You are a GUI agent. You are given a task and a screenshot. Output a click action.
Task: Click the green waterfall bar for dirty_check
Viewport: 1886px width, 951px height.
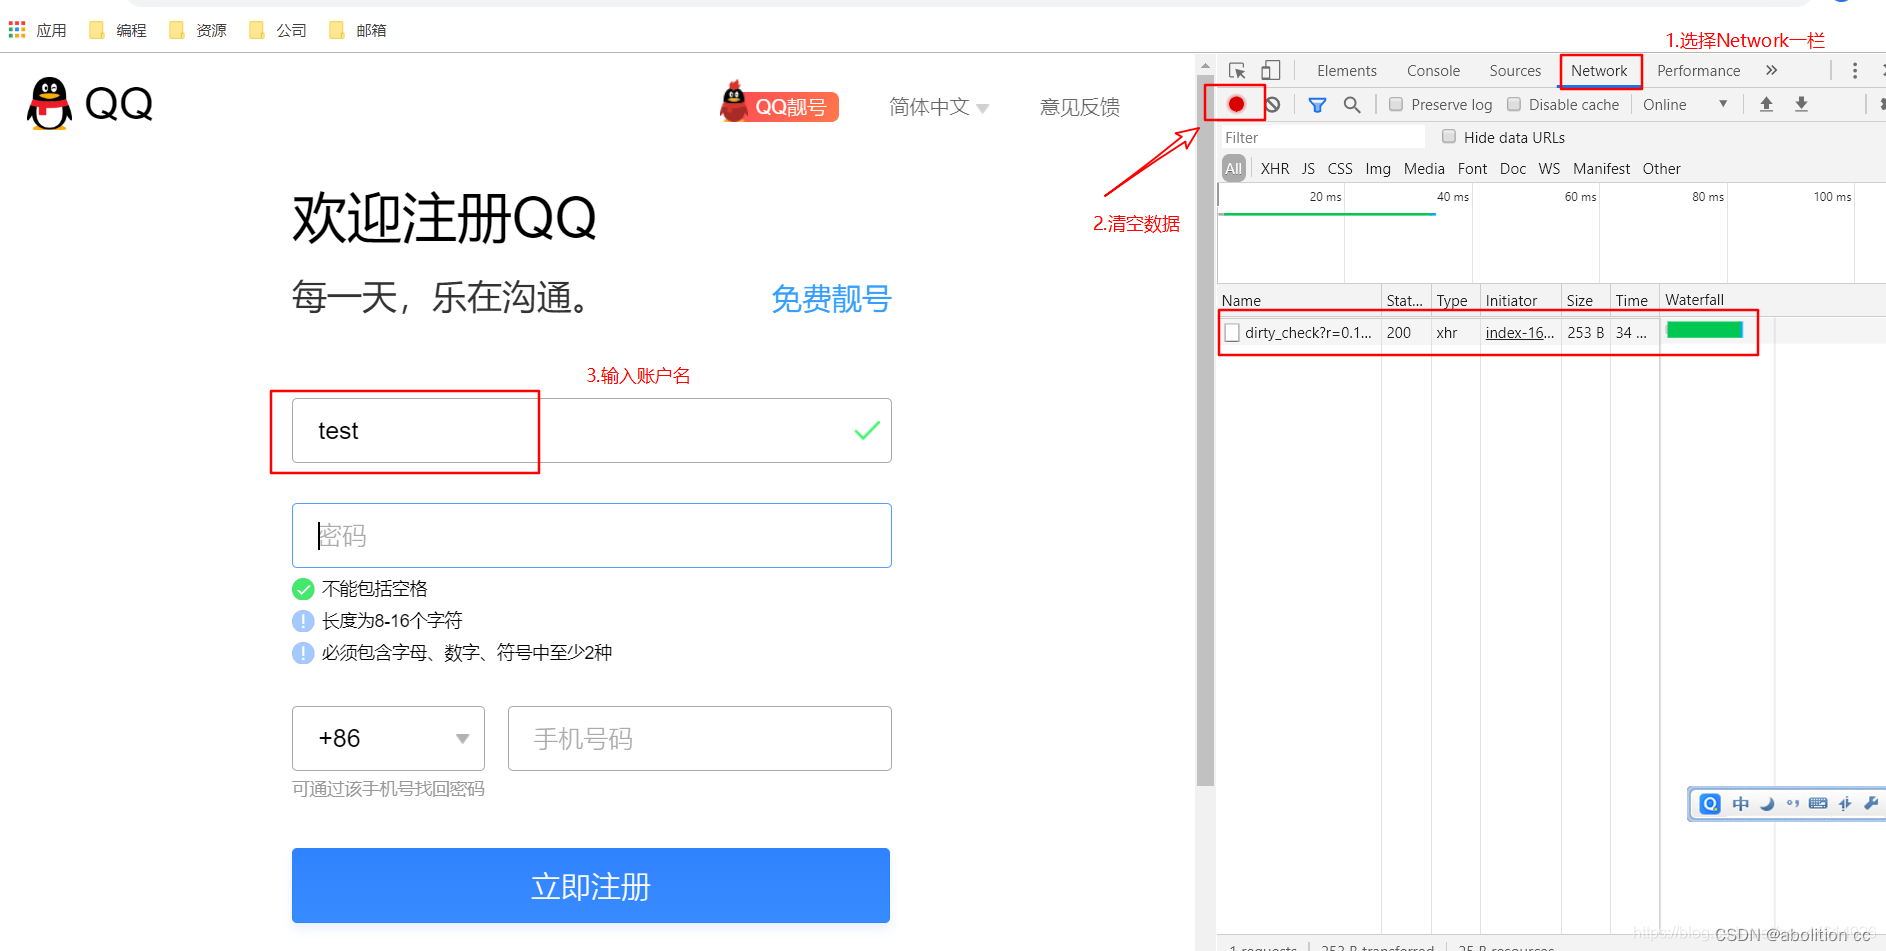[x=1705, y=330]
